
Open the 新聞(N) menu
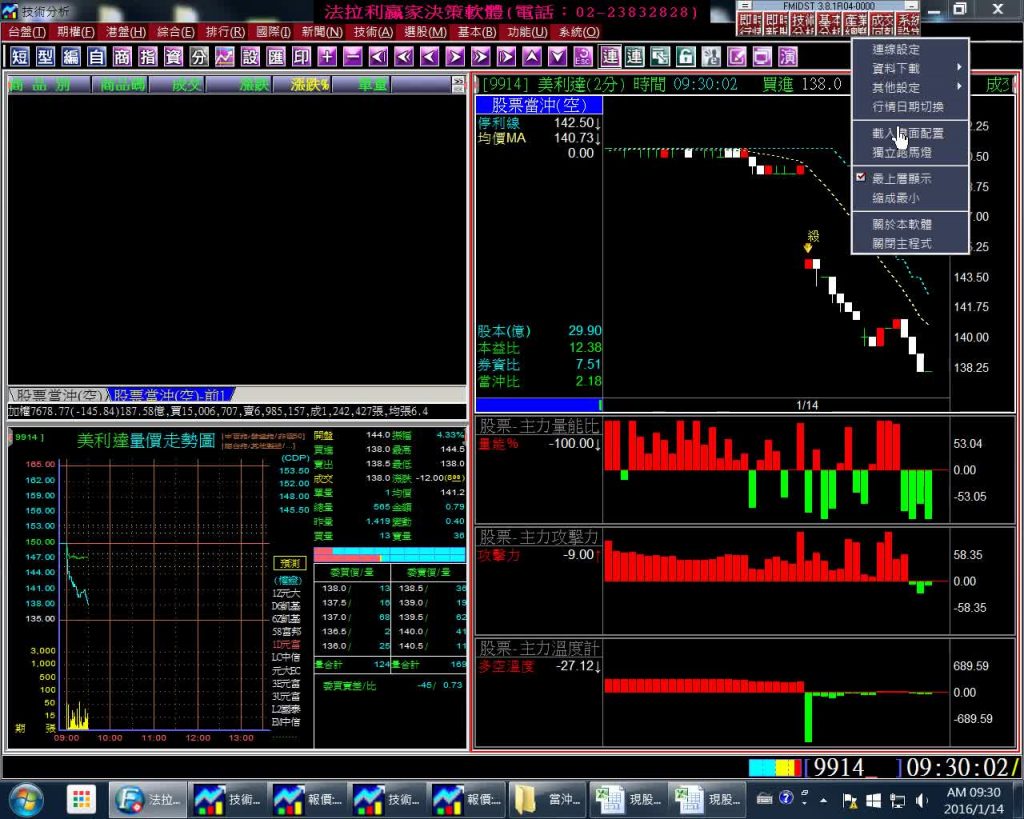pos(322,32)
